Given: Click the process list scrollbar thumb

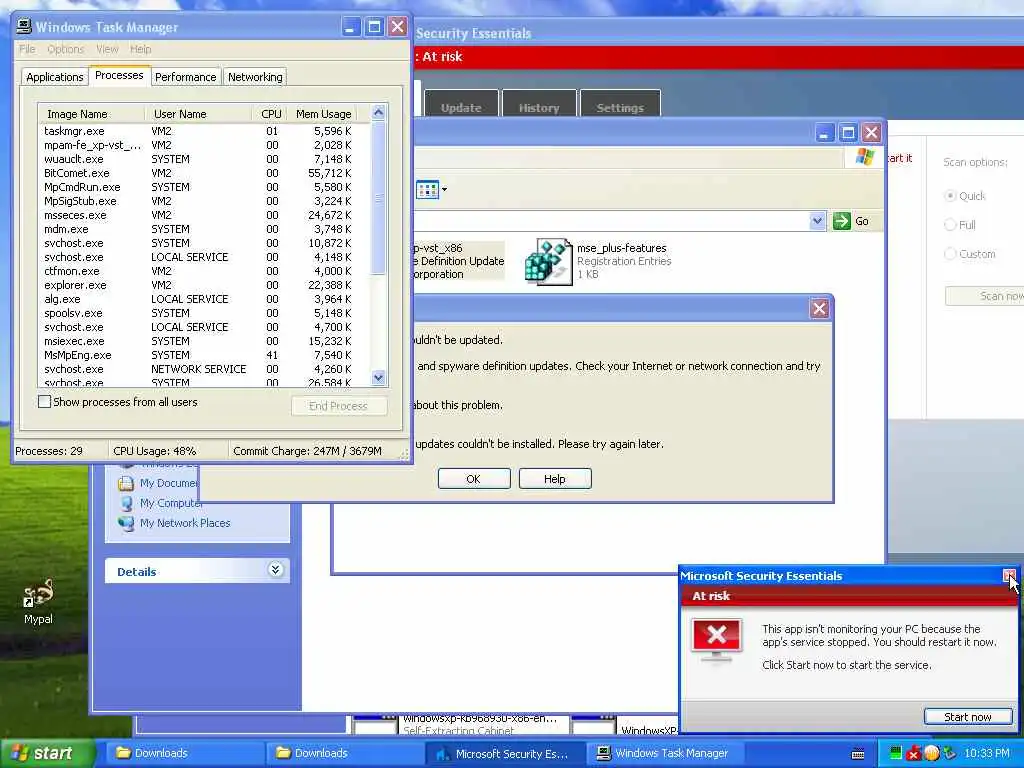Looking at the screenshot, I should 378,197.
